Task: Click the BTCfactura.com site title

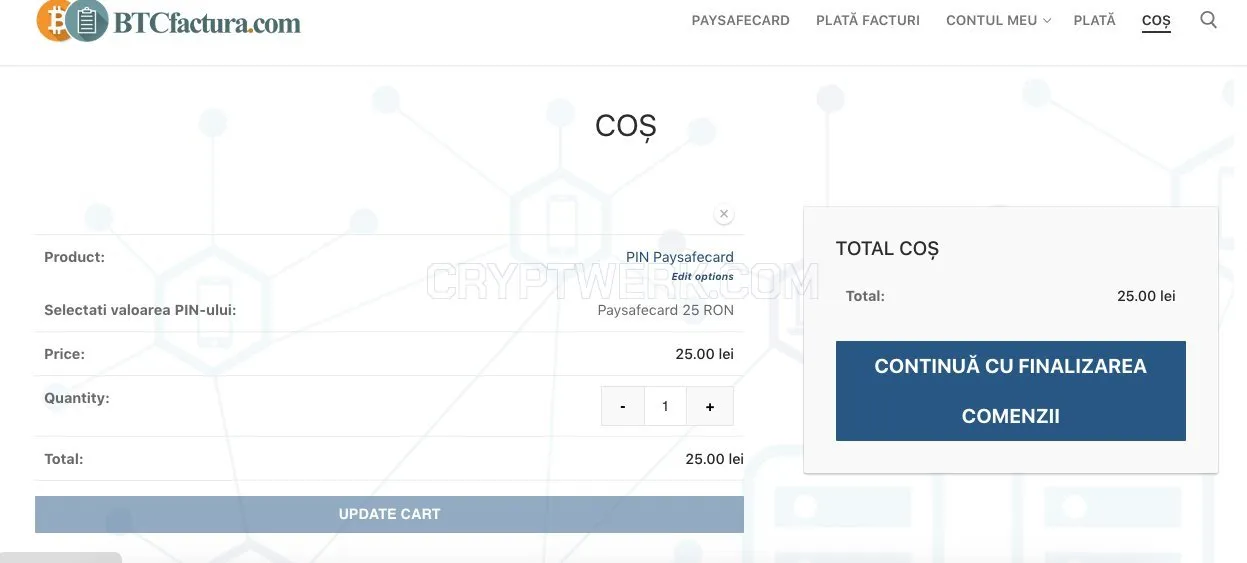Action: point(207,22)
